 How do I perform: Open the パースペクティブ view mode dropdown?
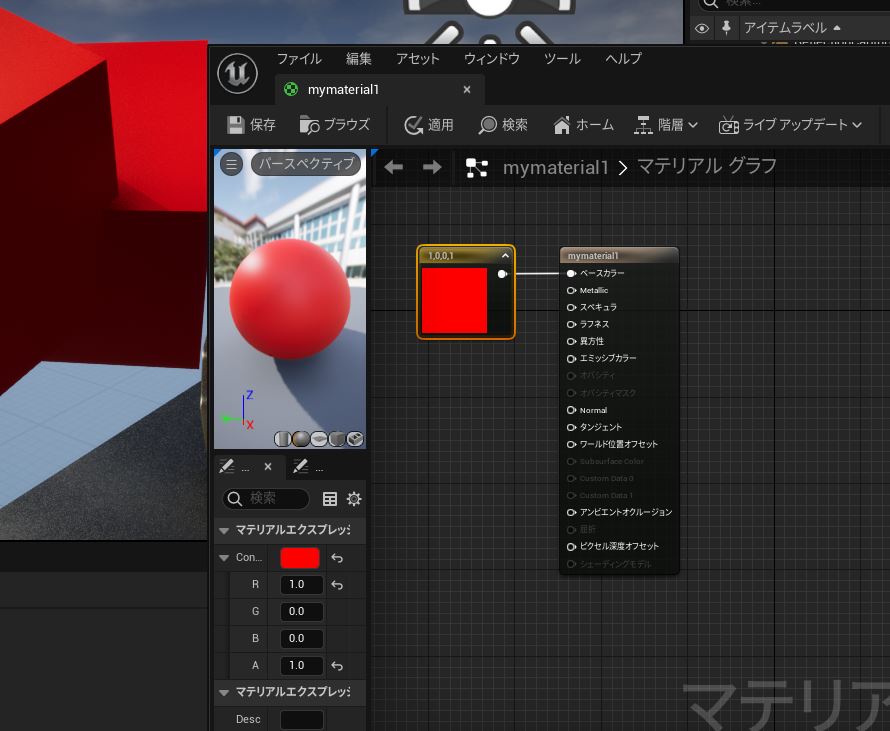[x=306, y=164]
